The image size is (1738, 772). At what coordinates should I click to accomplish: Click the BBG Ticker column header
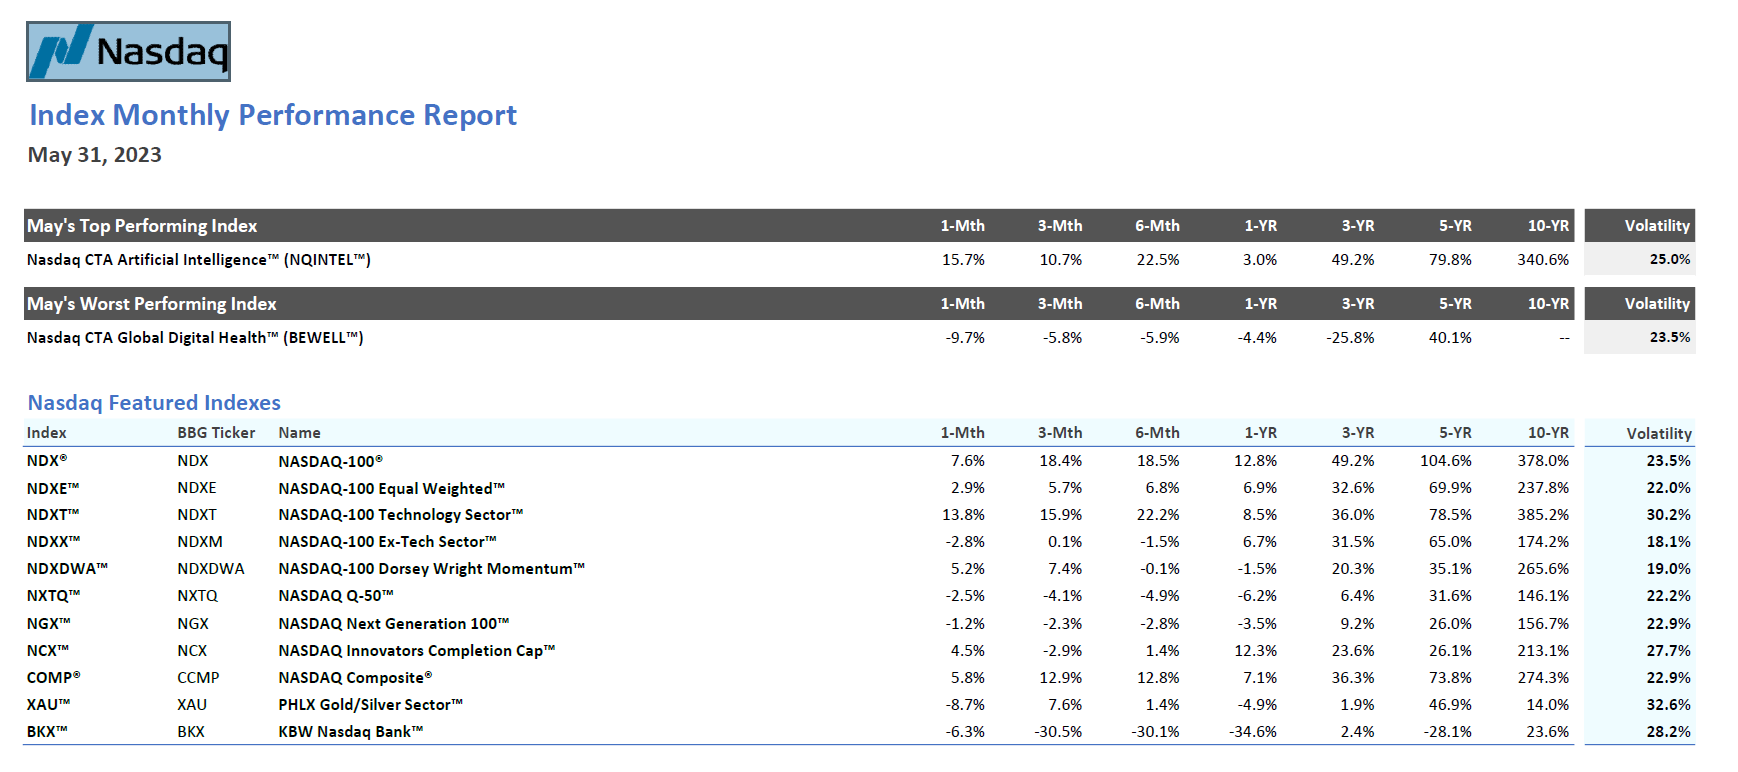(216, 433)
